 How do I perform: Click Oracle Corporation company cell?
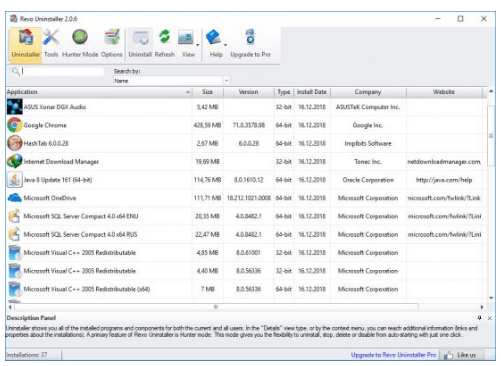[368, 180]
